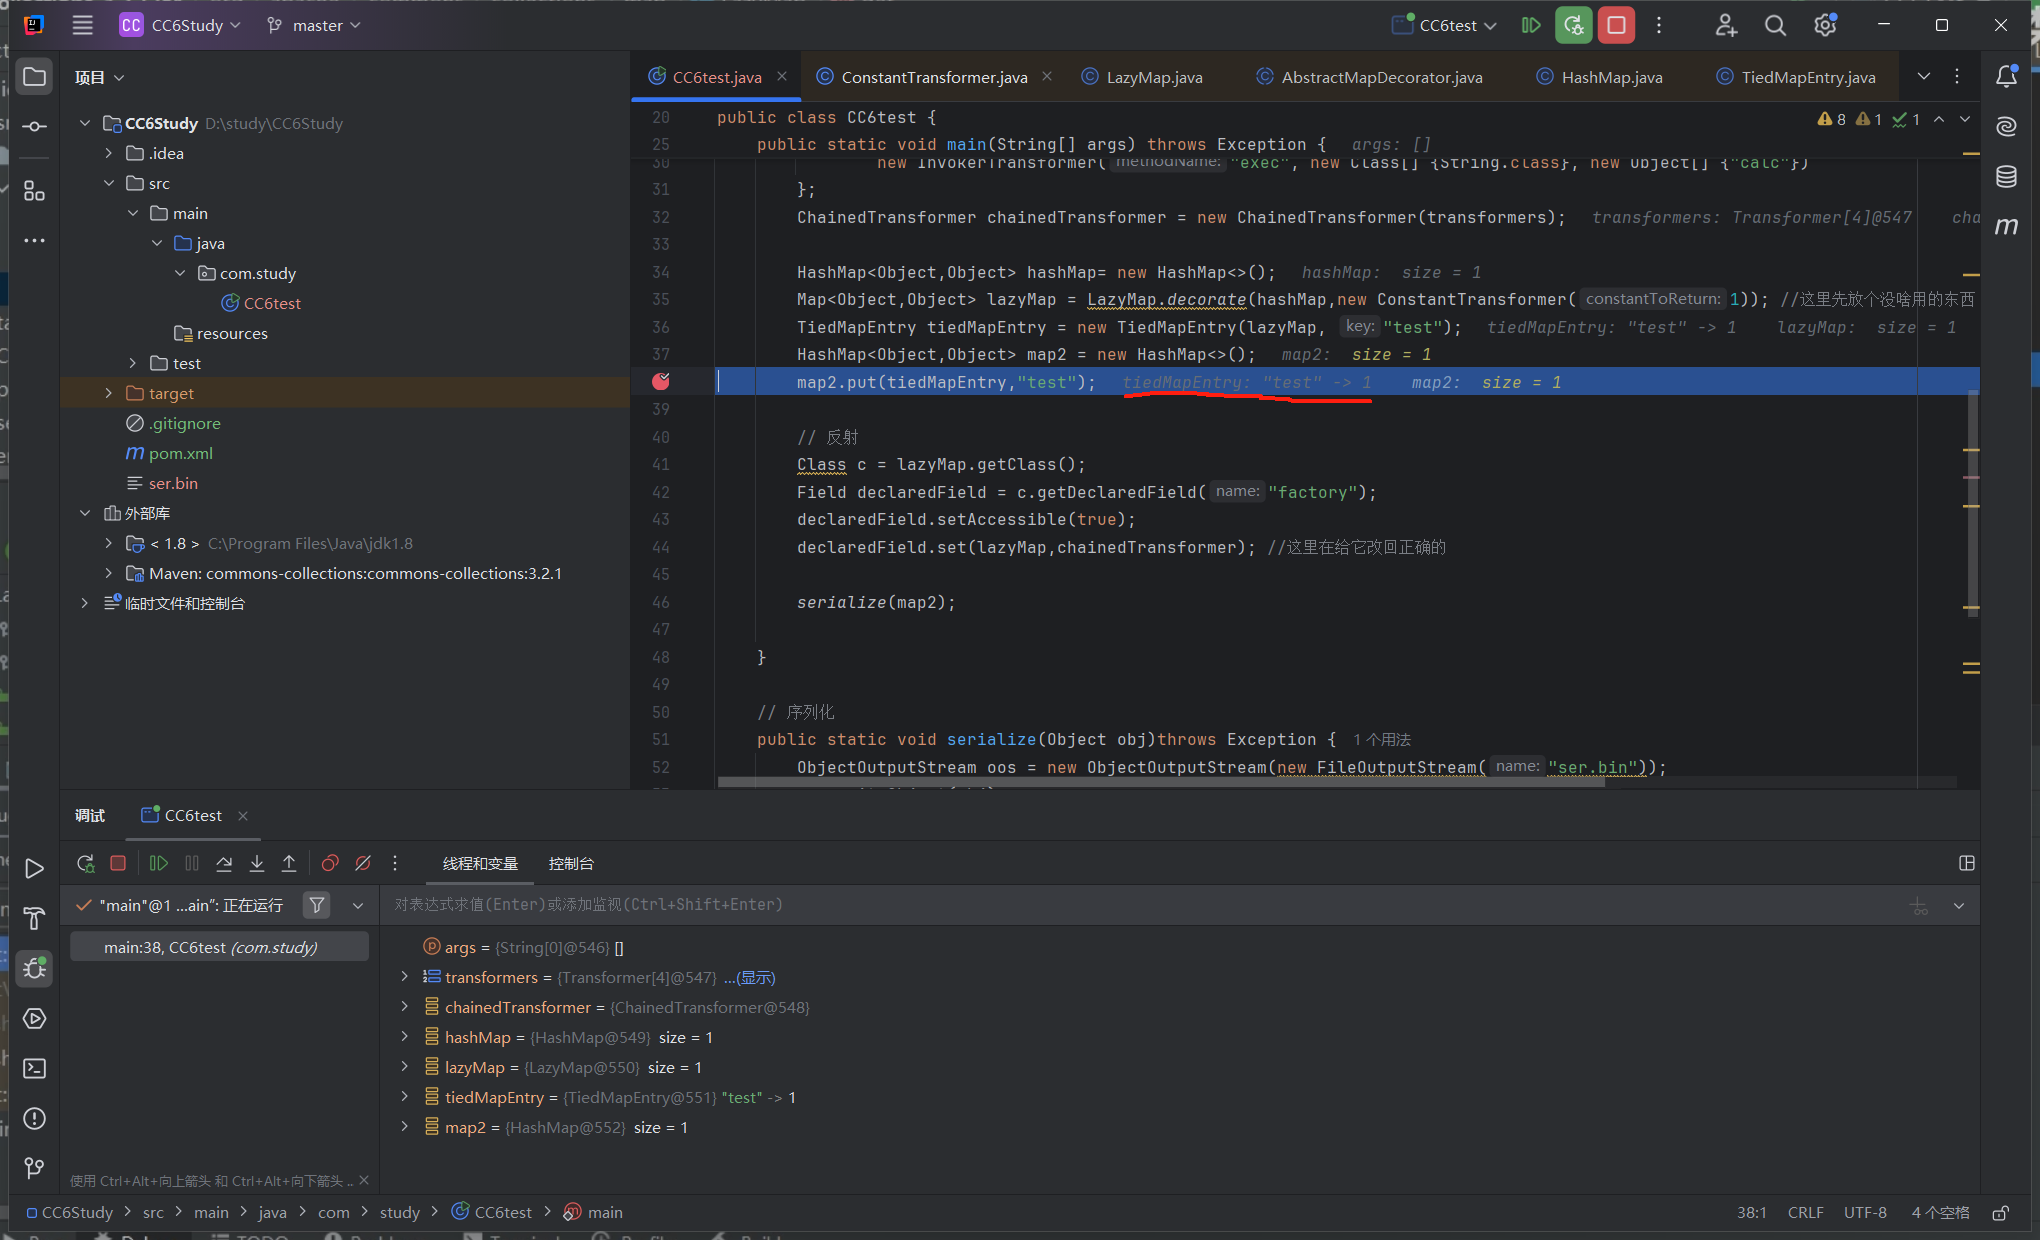Click Step Out in debug toolbar
2040x1240 pixels.
click(x=289, y=863)
